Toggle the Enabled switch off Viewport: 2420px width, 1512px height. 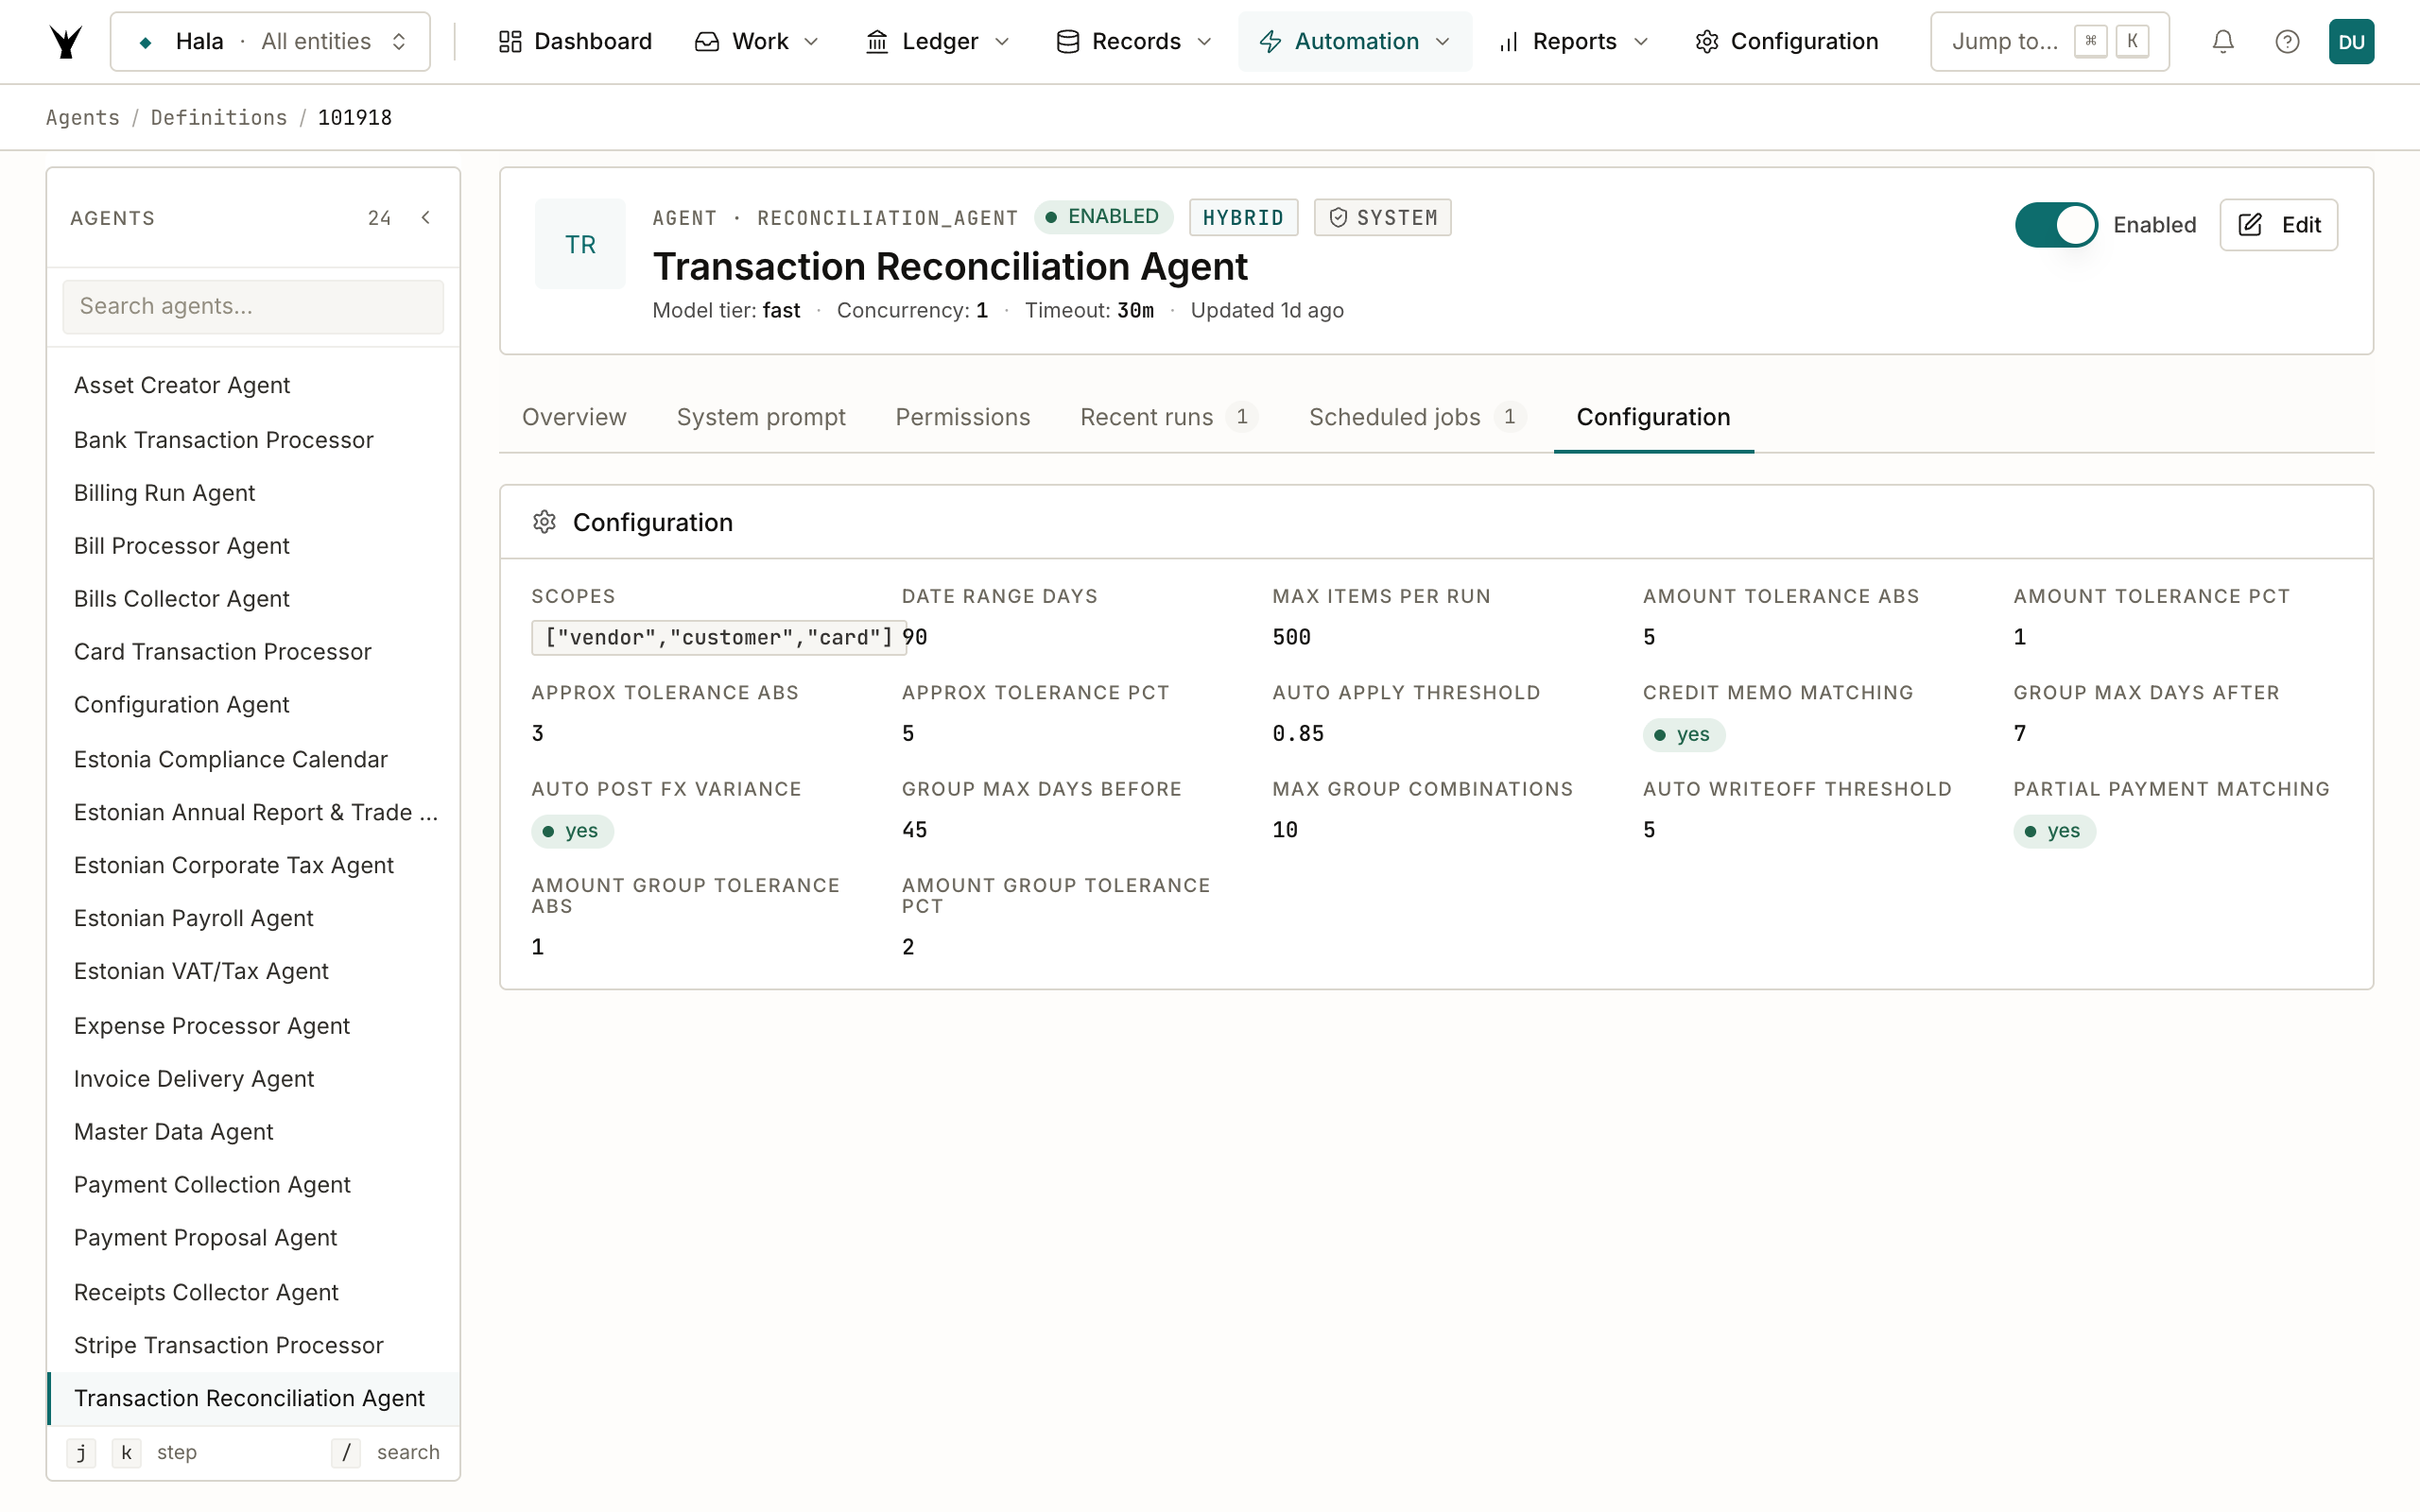click(2056, 225)
